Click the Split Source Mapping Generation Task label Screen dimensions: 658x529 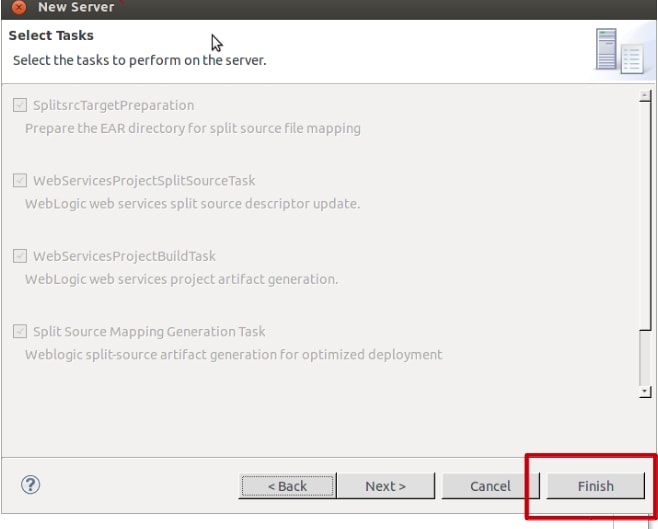click(149, 331)
